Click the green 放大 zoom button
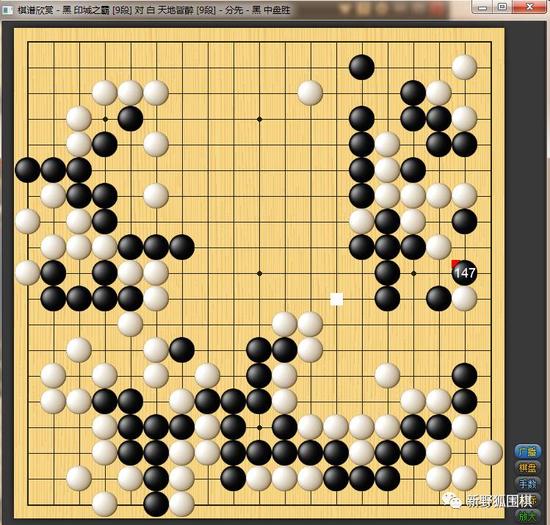Image resolution: width=550 pixels, height=525 pixels. (528, 516)
